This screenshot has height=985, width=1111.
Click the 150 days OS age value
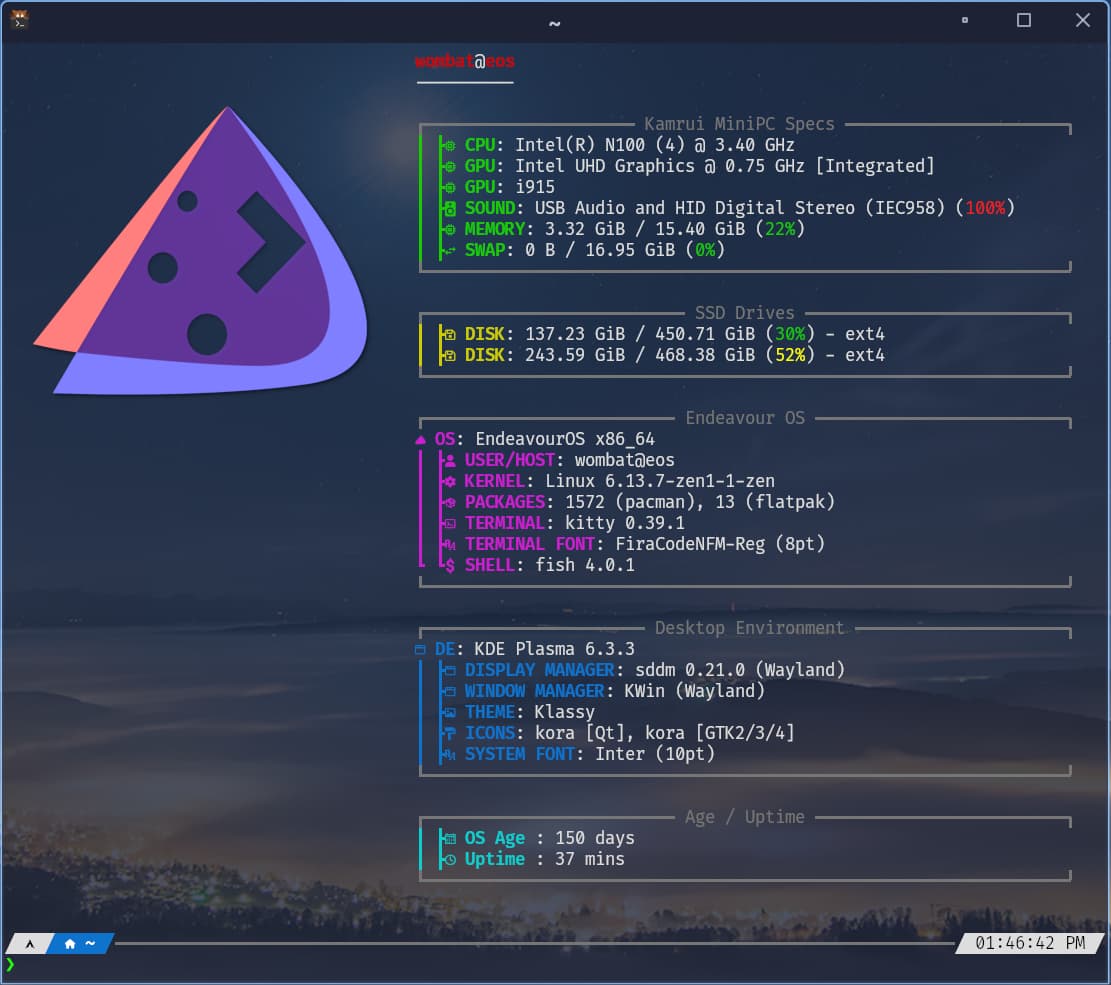pyautogui.click(x=594, y=838)
